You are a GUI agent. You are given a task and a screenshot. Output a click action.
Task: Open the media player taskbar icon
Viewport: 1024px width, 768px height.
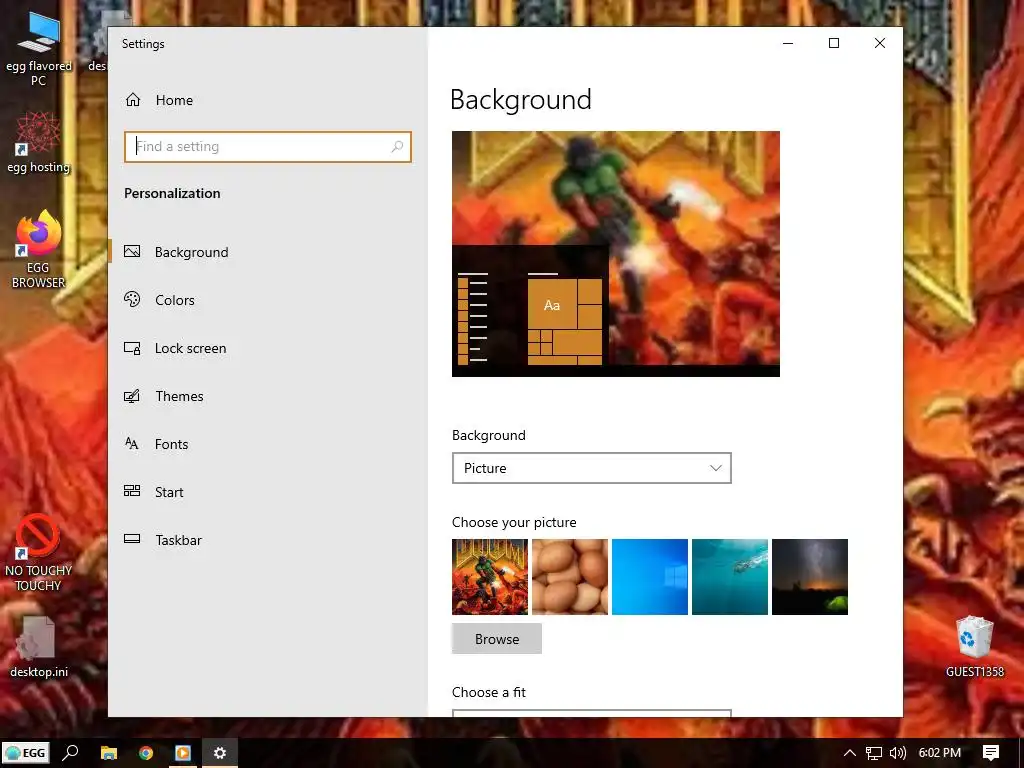point(183,753)
